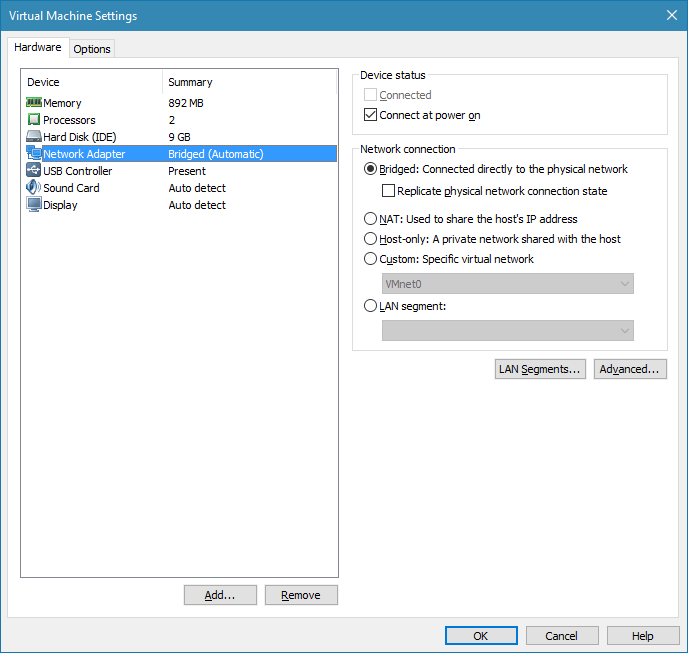Select the USB Controller icon

tap(33, 171)
